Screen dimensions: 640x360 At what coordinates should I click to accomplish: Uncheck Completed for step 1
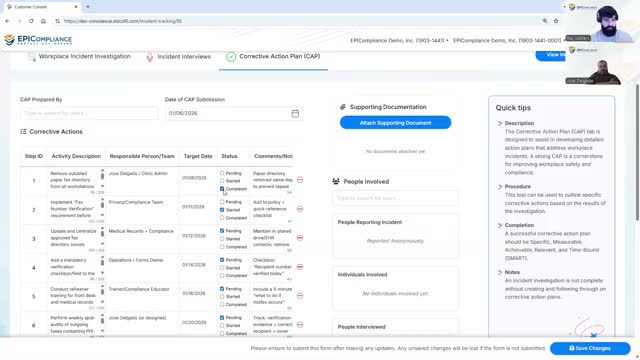pyautogui.click(x=222, y=189)
